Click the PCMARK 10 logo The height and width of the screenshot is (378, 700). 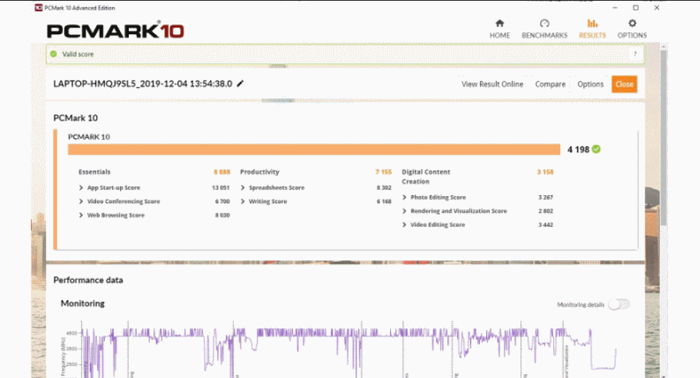click(x=115, y=31)
